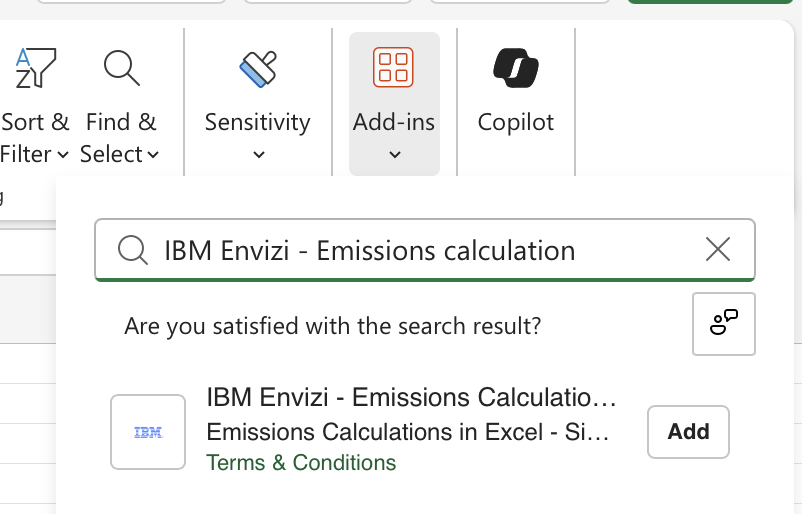Click the 'Are you satisfied' prompt text
The width and height of the screenshot is (802, 514).
332,326
